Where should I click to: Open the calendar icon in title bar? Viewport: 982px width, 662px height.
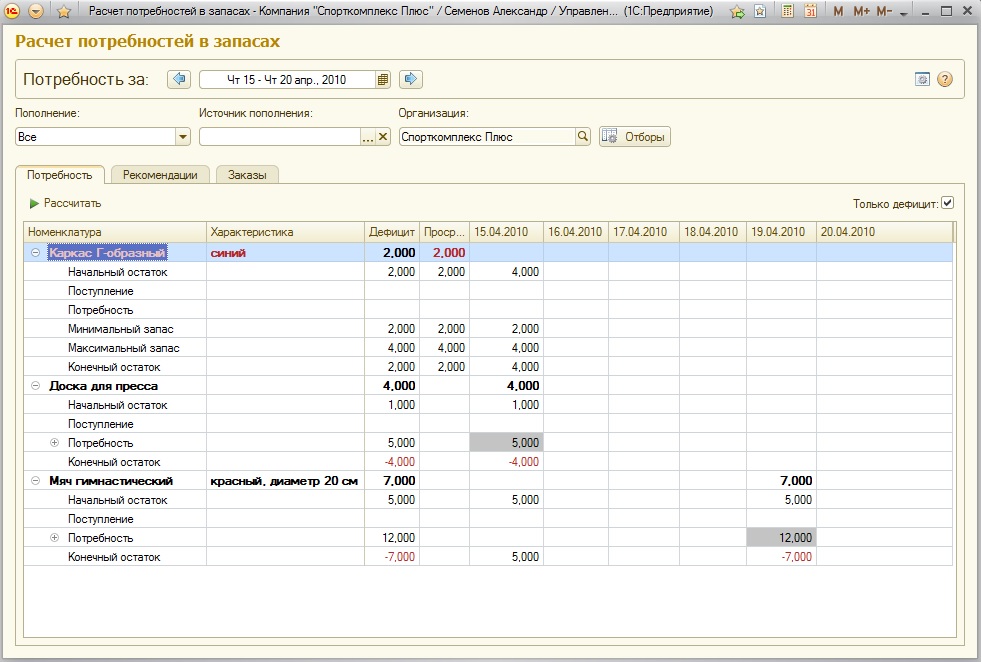pos(810,12)
